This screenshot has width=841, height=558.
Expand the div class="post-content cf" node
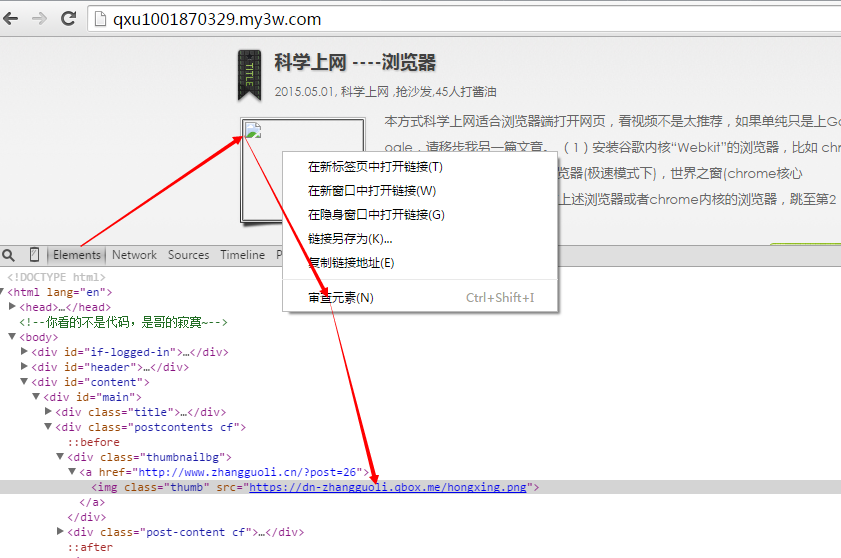(x=61, y=532)
